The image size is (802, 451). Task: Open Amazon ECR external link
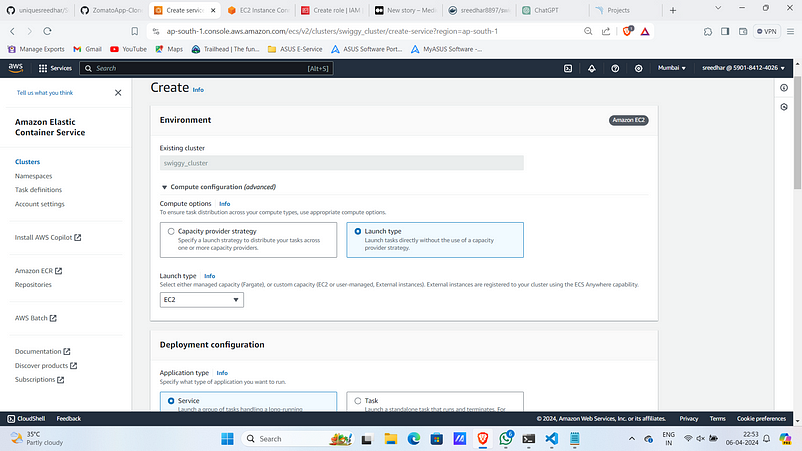(38, 270)
